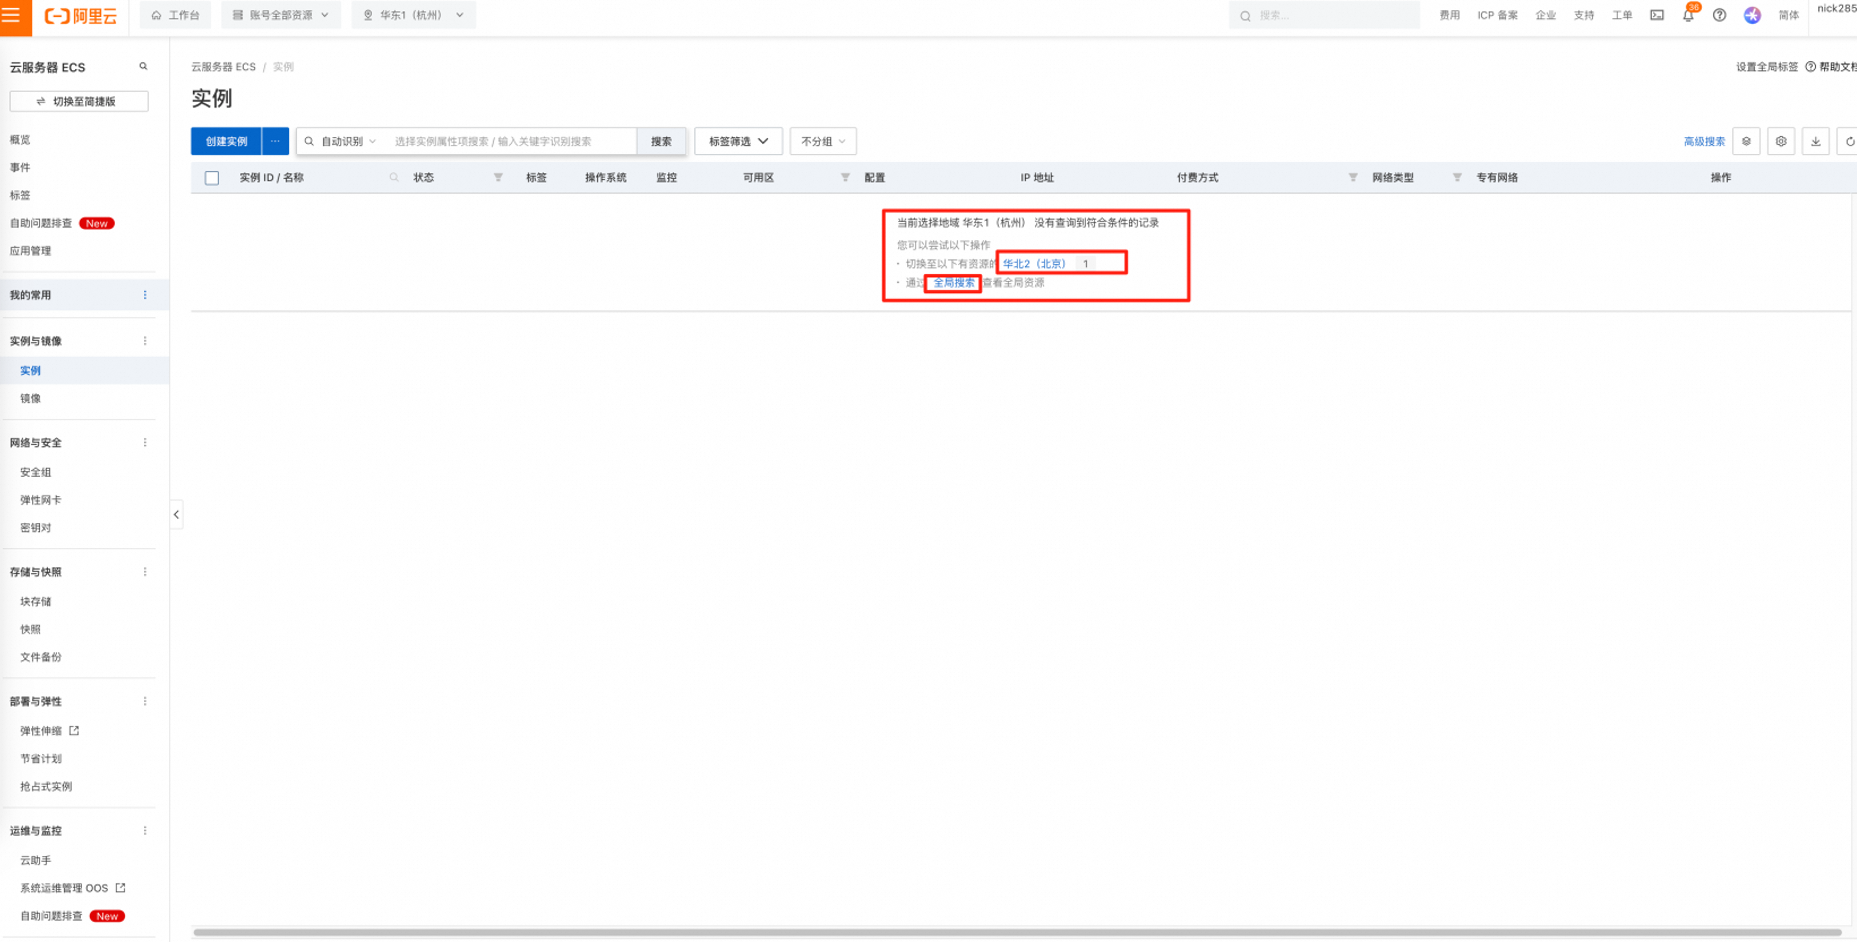The image size is (1857, 942).
Task: Open 块存储 in the sidebar
Action: click(x=35, y=602)
